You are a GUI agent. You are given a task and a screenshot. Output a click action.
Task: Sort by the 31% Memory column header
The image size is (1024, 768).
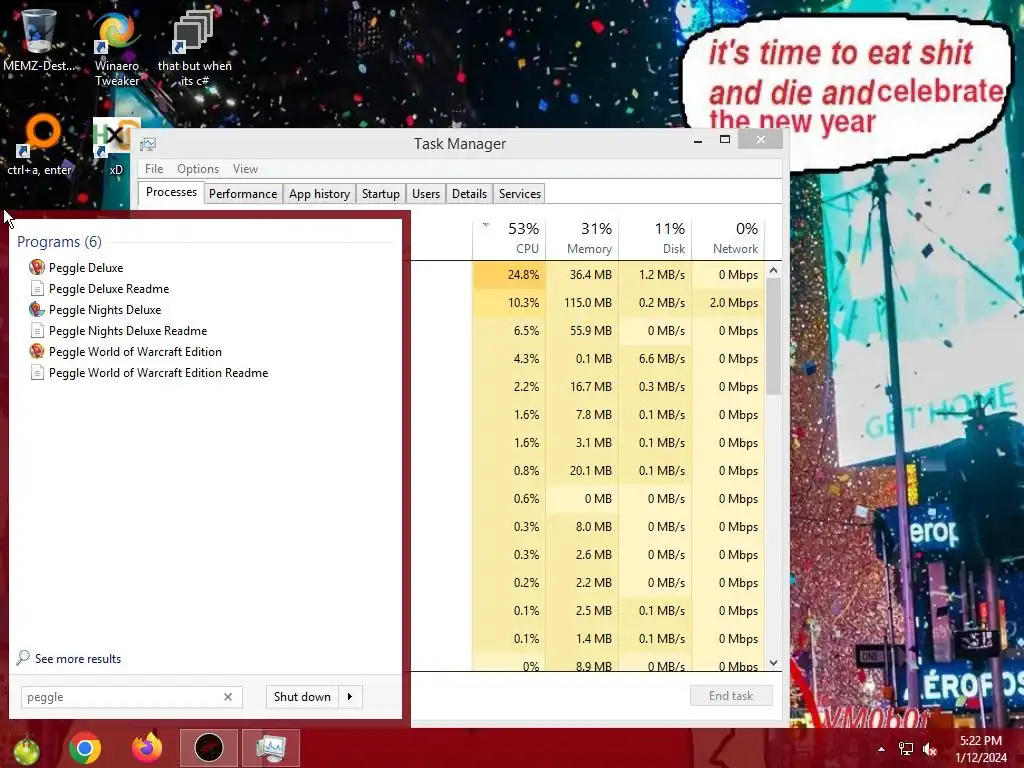pyautogui.click(x=583, y=238)
